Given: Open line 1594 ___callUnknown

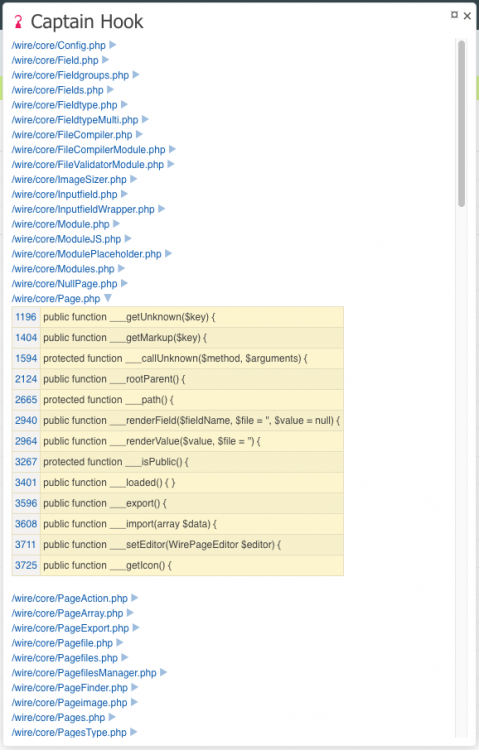Looking at the screenshot, I should tap(26, 358).
